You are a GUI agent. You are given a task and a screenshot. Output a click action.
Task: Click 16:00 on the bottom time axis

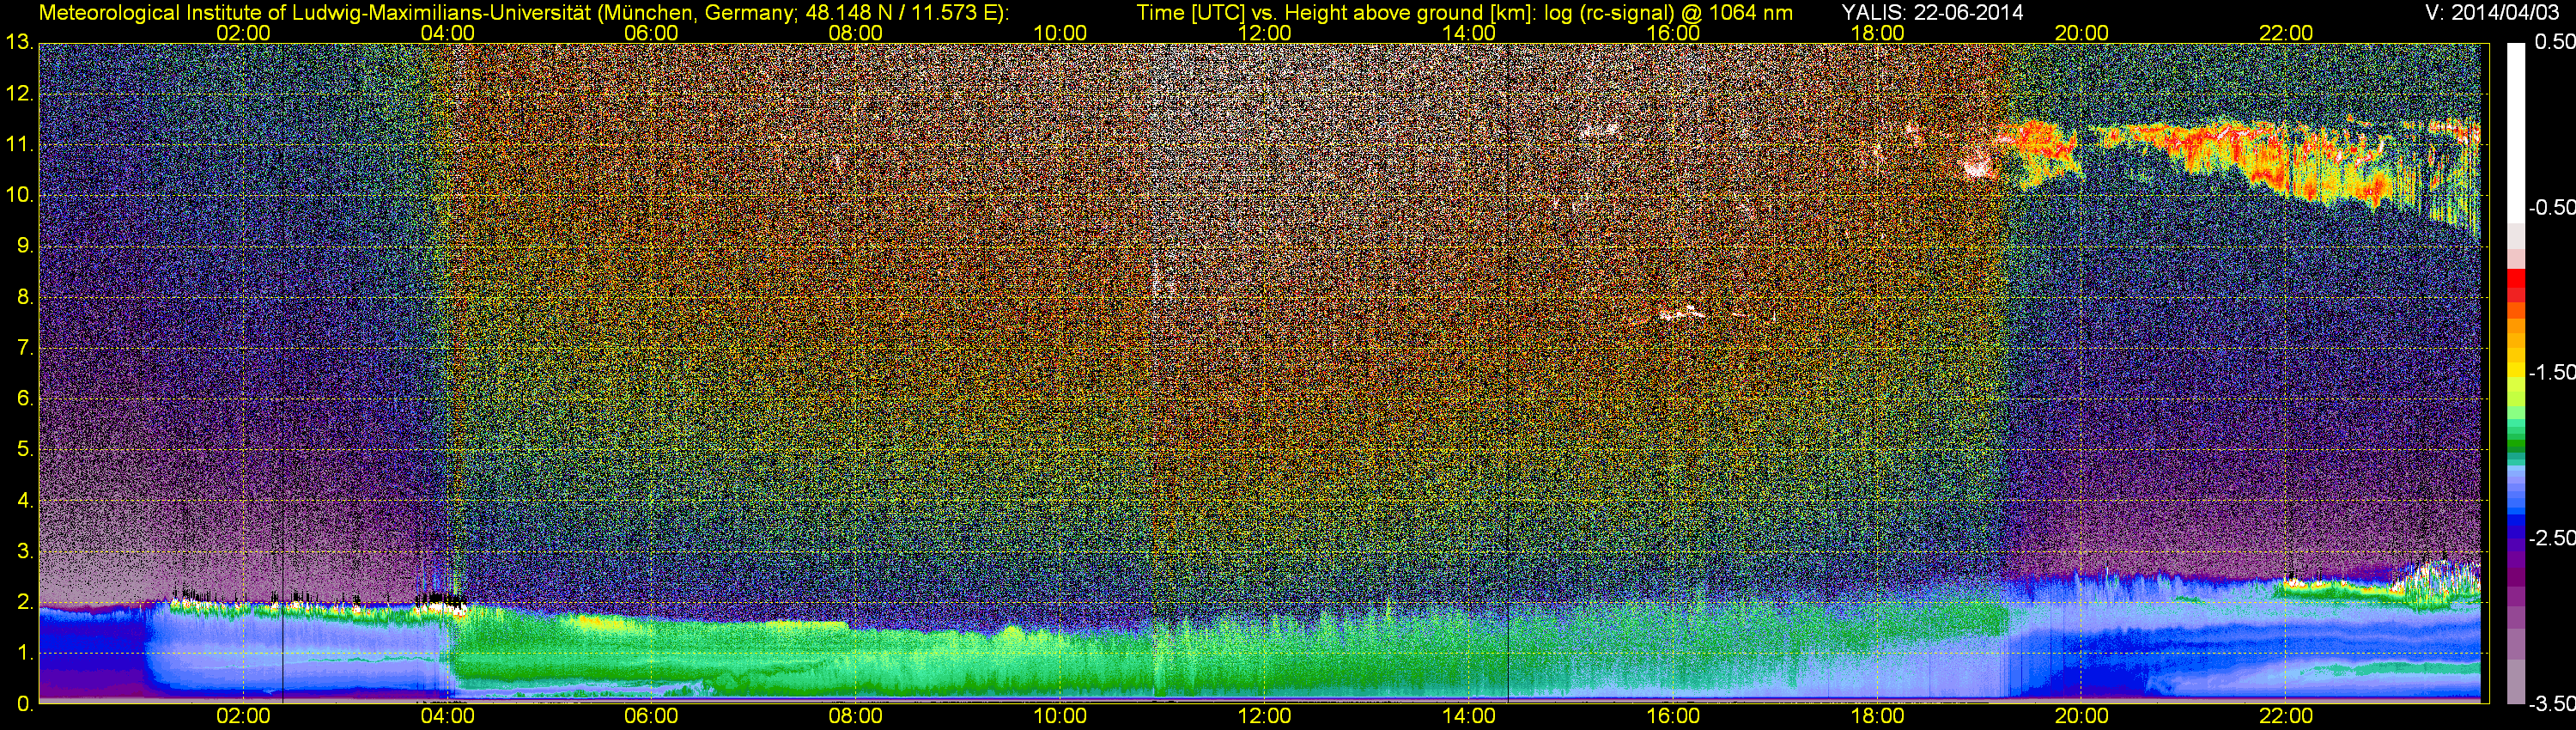1673,716
